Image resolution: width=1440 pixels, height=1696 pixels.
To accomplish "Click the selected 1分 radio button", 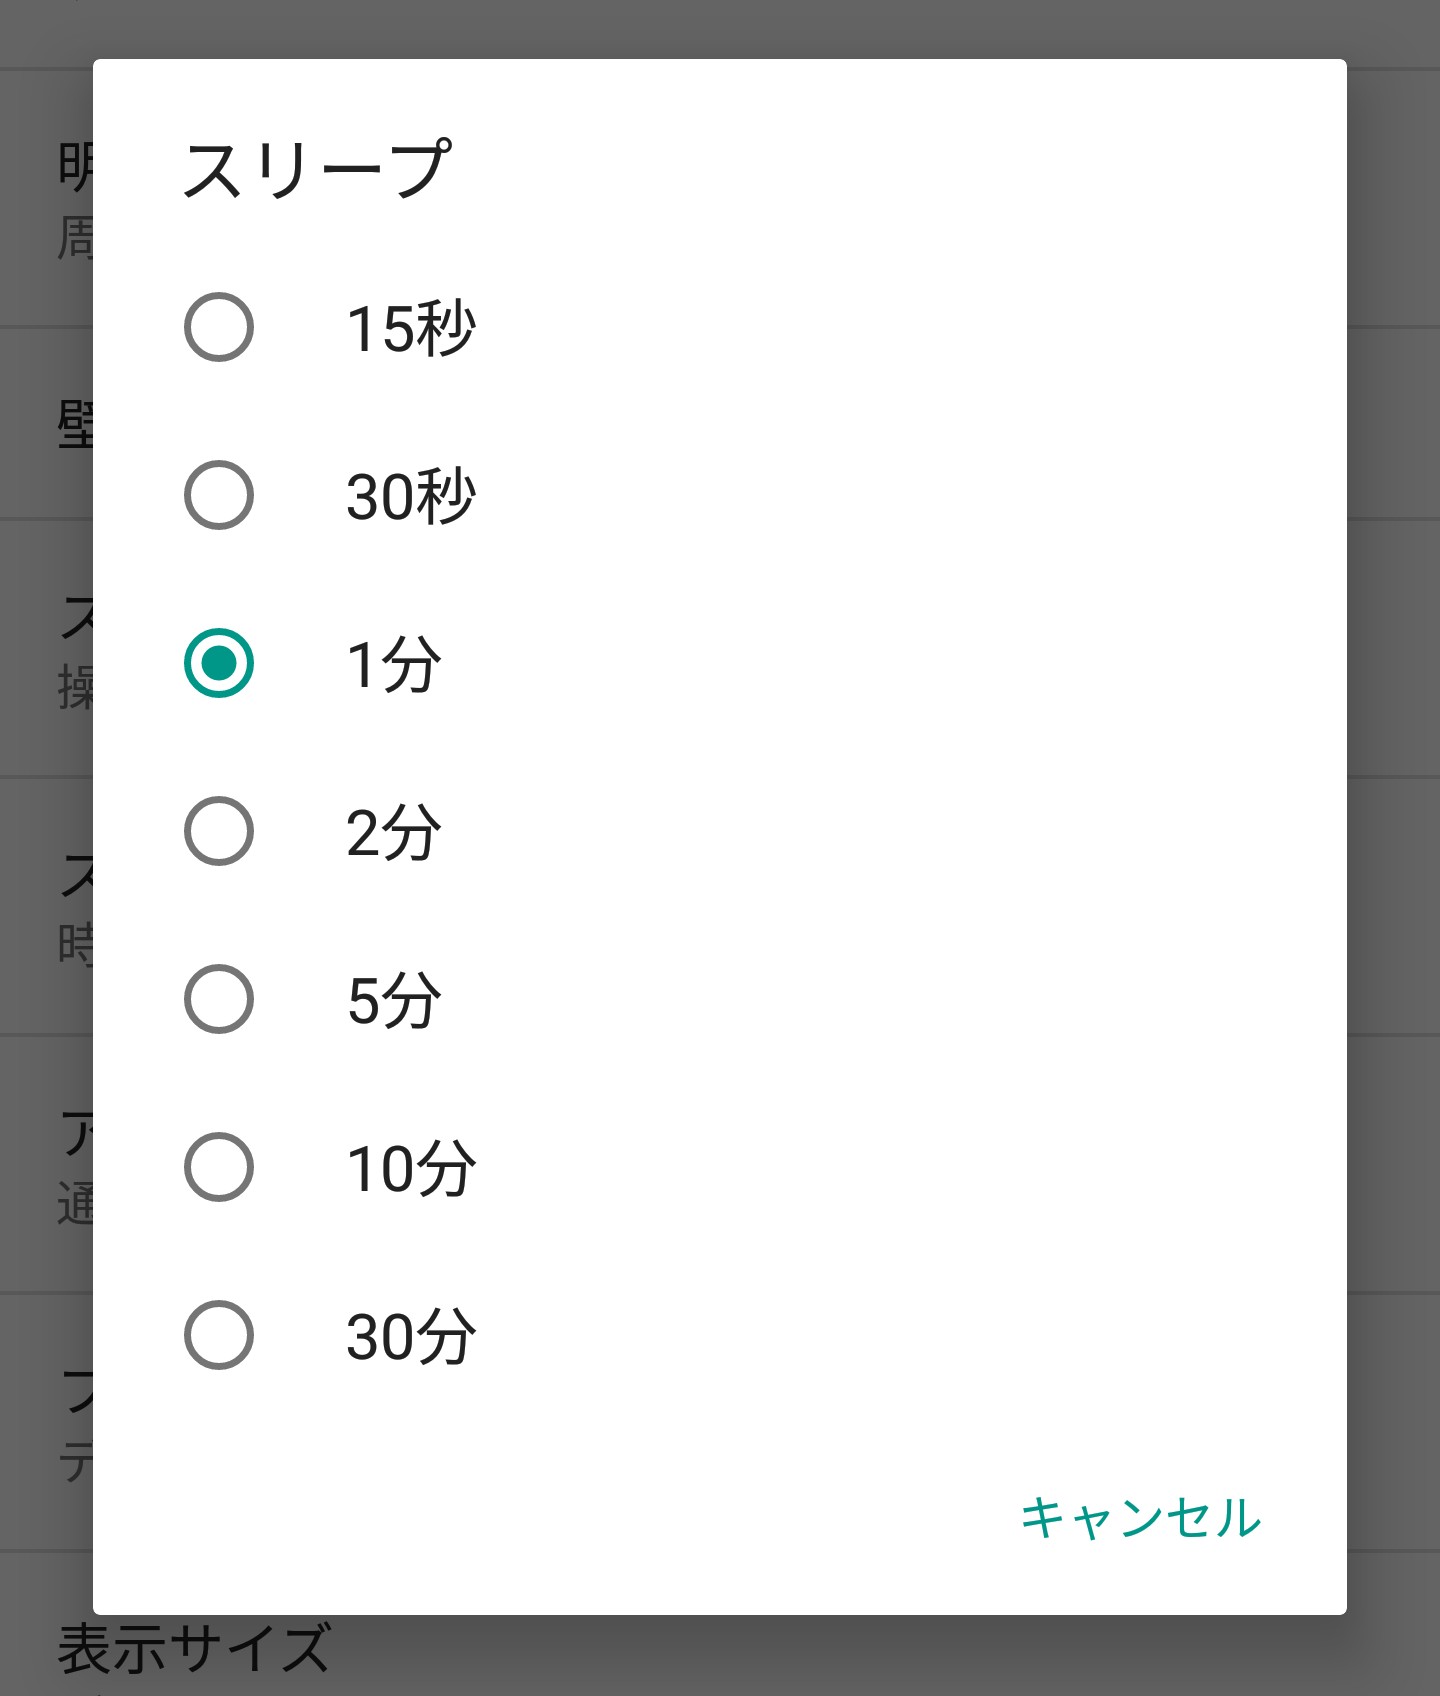I will pos(219,663).
